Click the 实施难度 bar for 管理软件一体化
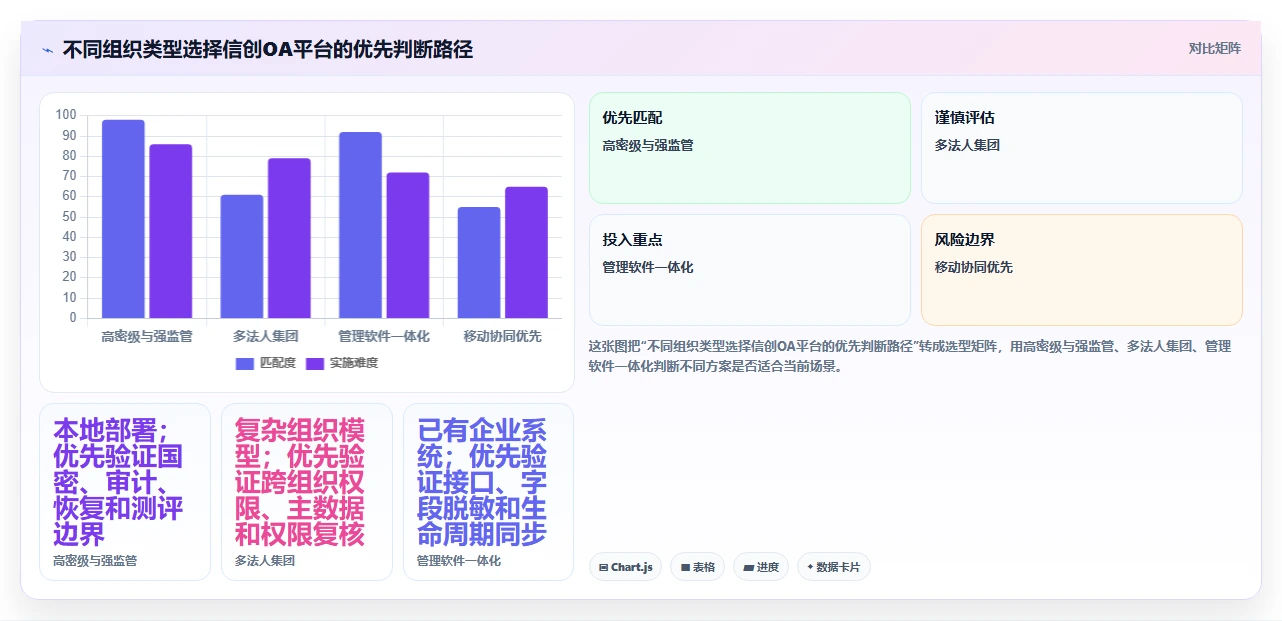Viewport: 1282px width, 621px height. point(408,245)
